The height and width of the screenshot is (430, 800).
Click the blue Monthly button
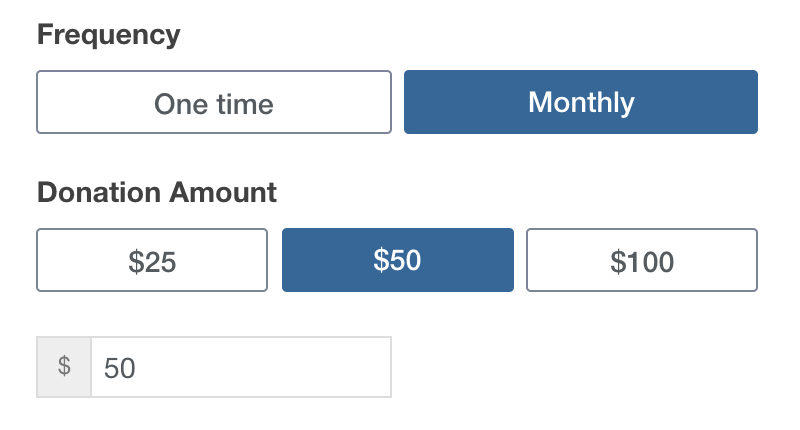[x=580, y=102]
